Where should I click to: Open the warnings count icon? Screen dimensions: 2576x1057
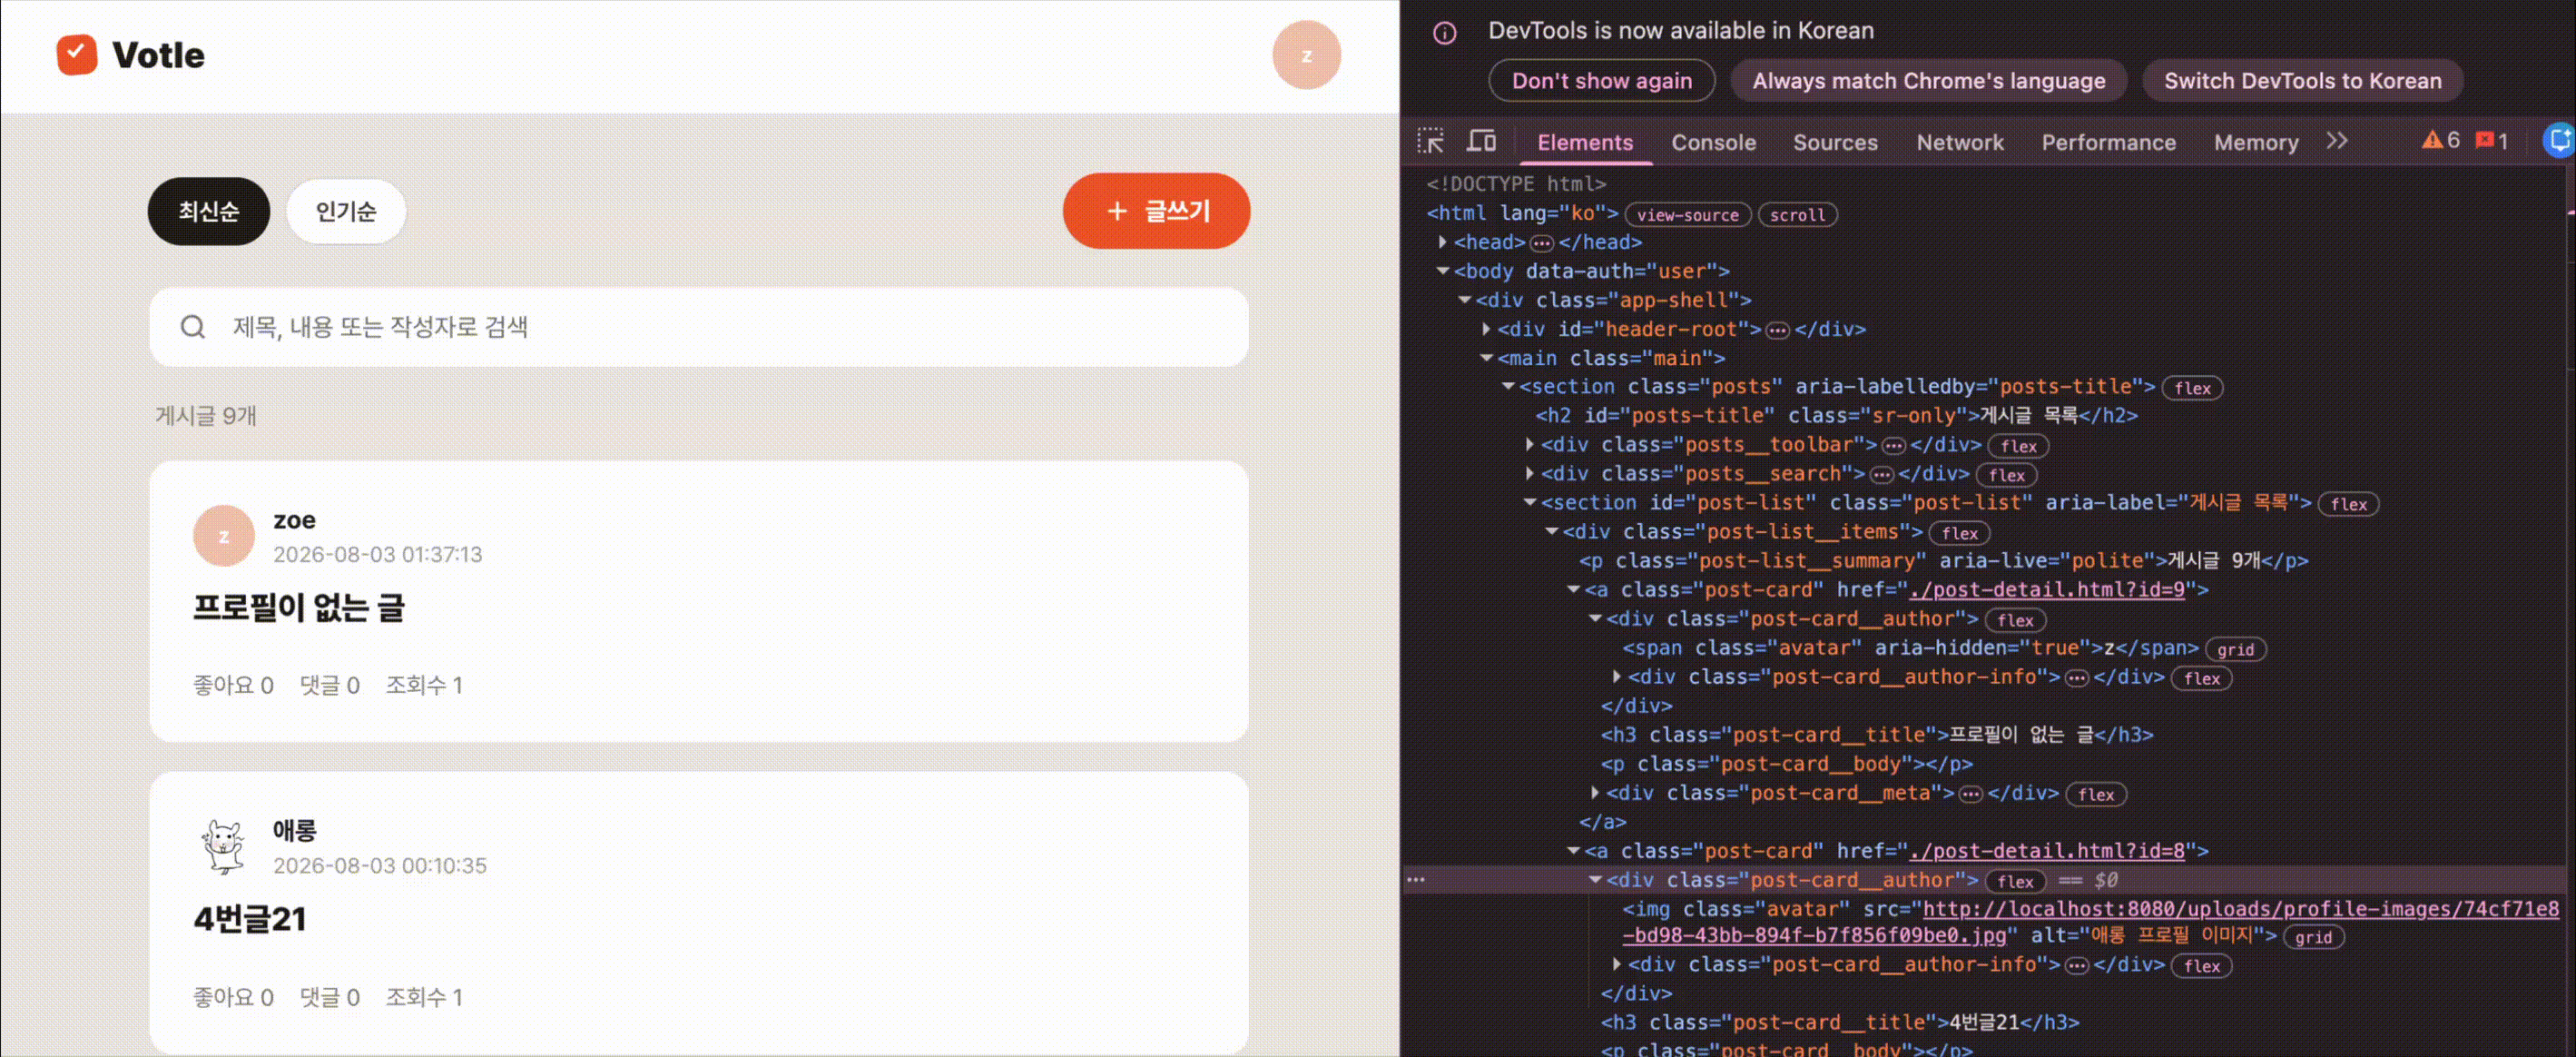pyautogui.click(x=2440, y=141)
